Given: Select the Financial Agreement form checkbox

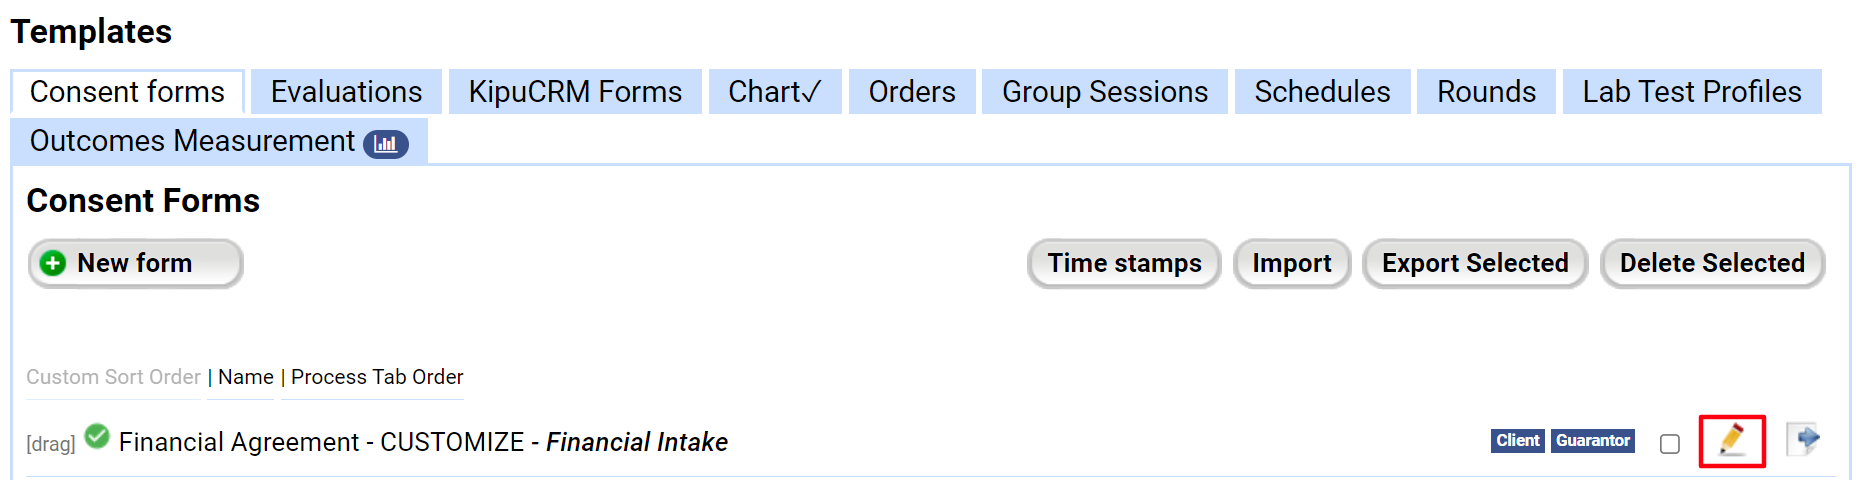Looking at the screenshot, I should [x=1670, y=443].
